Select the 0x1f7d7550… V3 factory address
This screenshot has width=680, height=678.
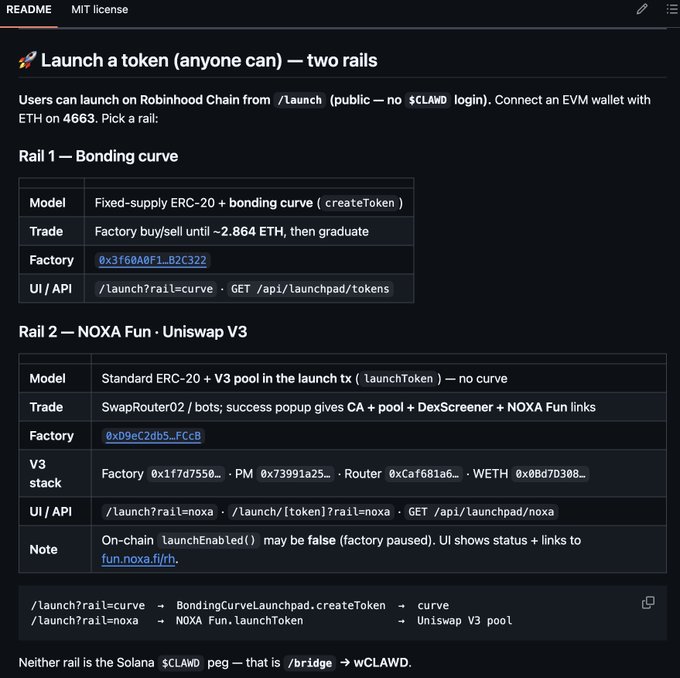pyautogui.click(x=186, y=474)
